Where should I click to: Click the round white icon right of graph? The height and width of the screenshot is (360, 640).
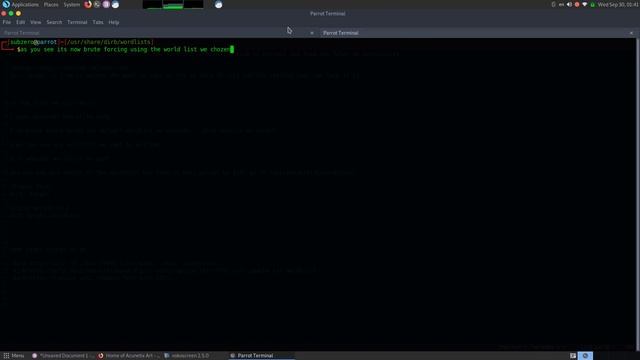click(x=218, y=4)
